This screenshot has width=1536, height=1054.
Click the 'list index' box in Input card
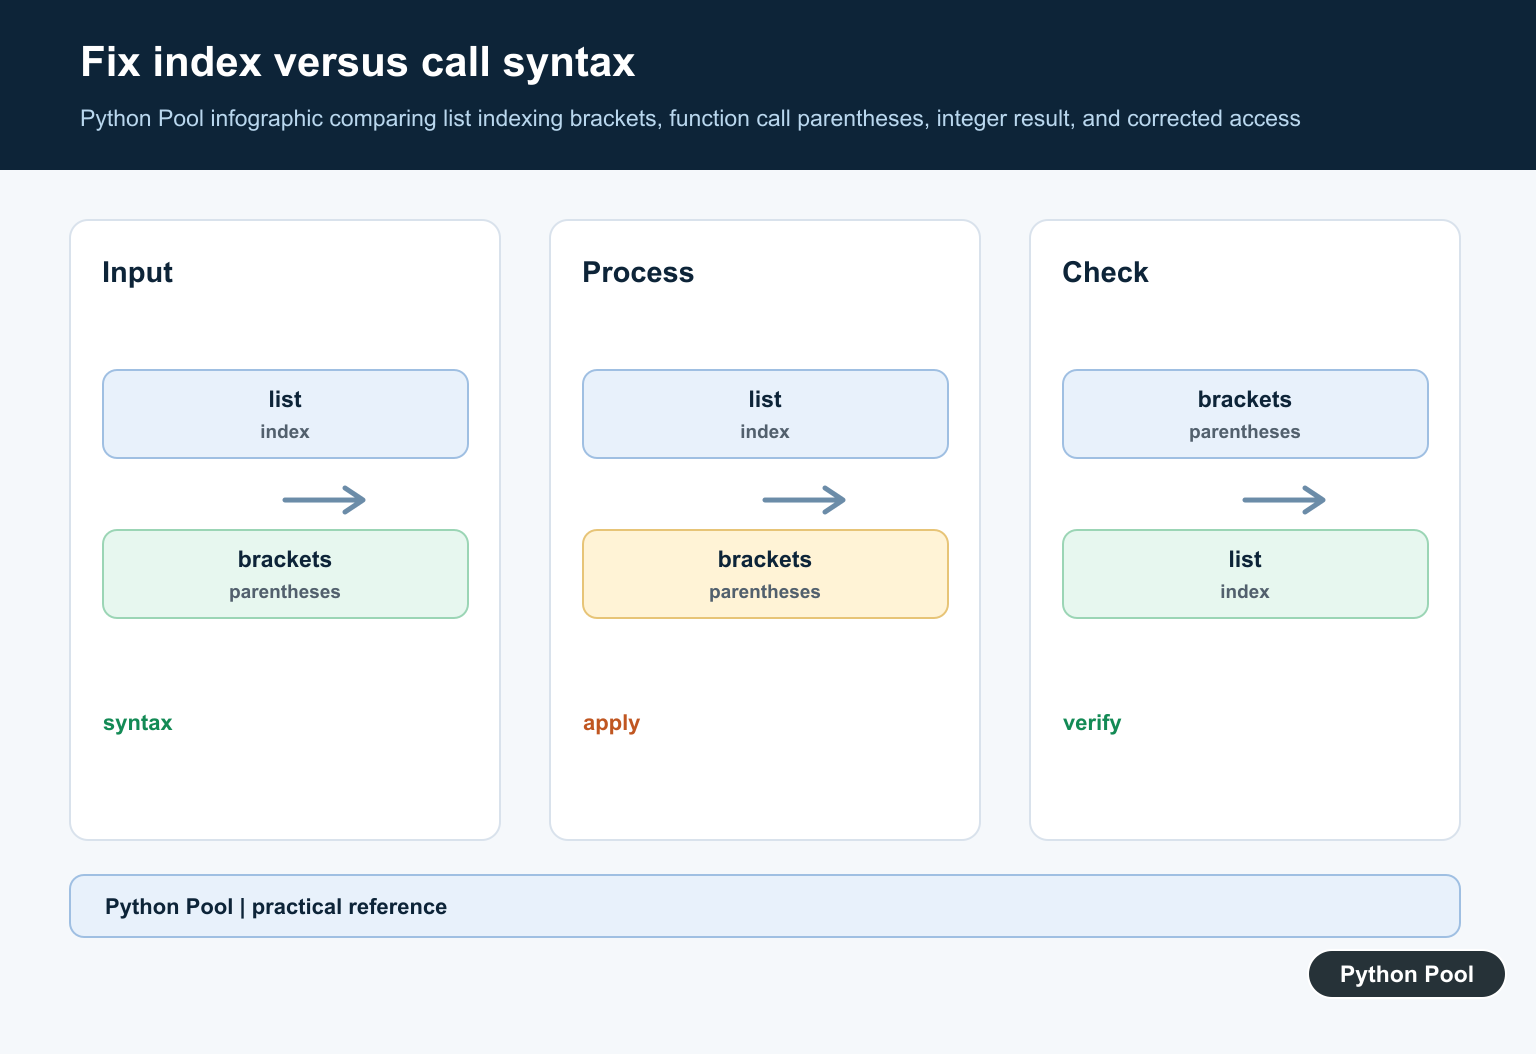coord(285,414)
